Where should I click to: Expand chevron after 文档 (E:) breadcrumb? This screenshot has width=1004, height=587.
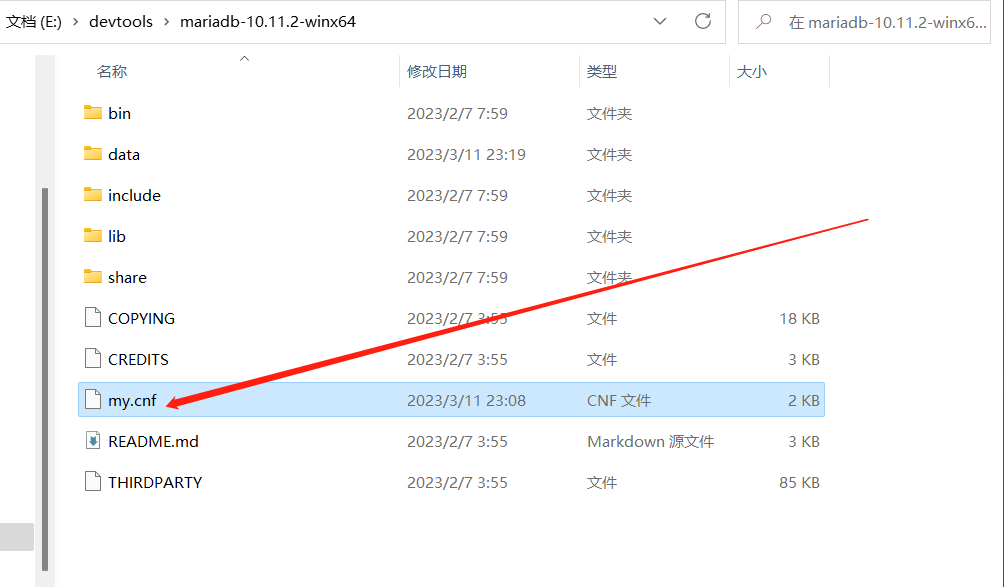pyautogui.click(x=76, y=22)
